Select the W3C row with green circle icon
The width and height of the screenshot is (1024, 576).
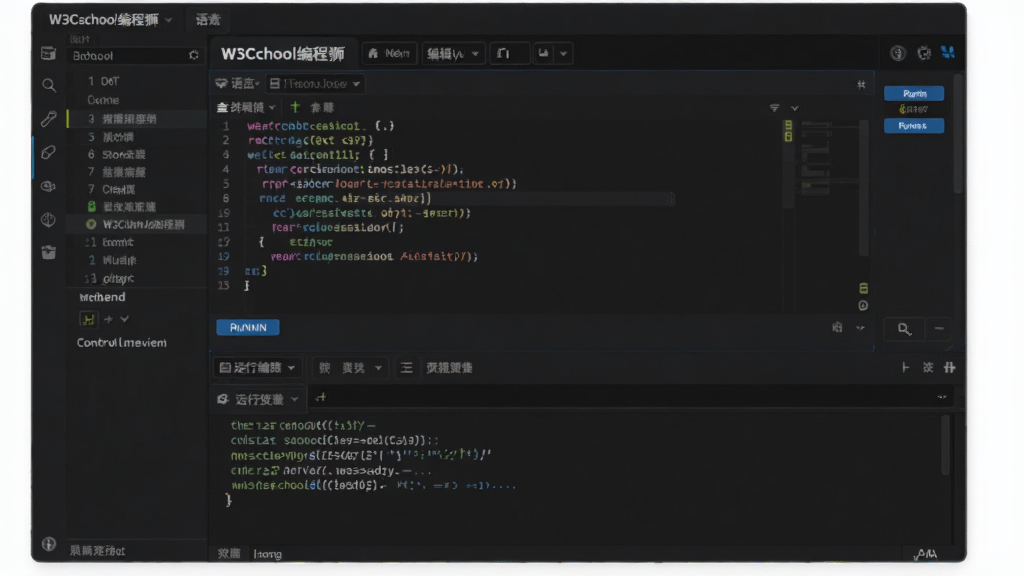(x=136, y=224)
